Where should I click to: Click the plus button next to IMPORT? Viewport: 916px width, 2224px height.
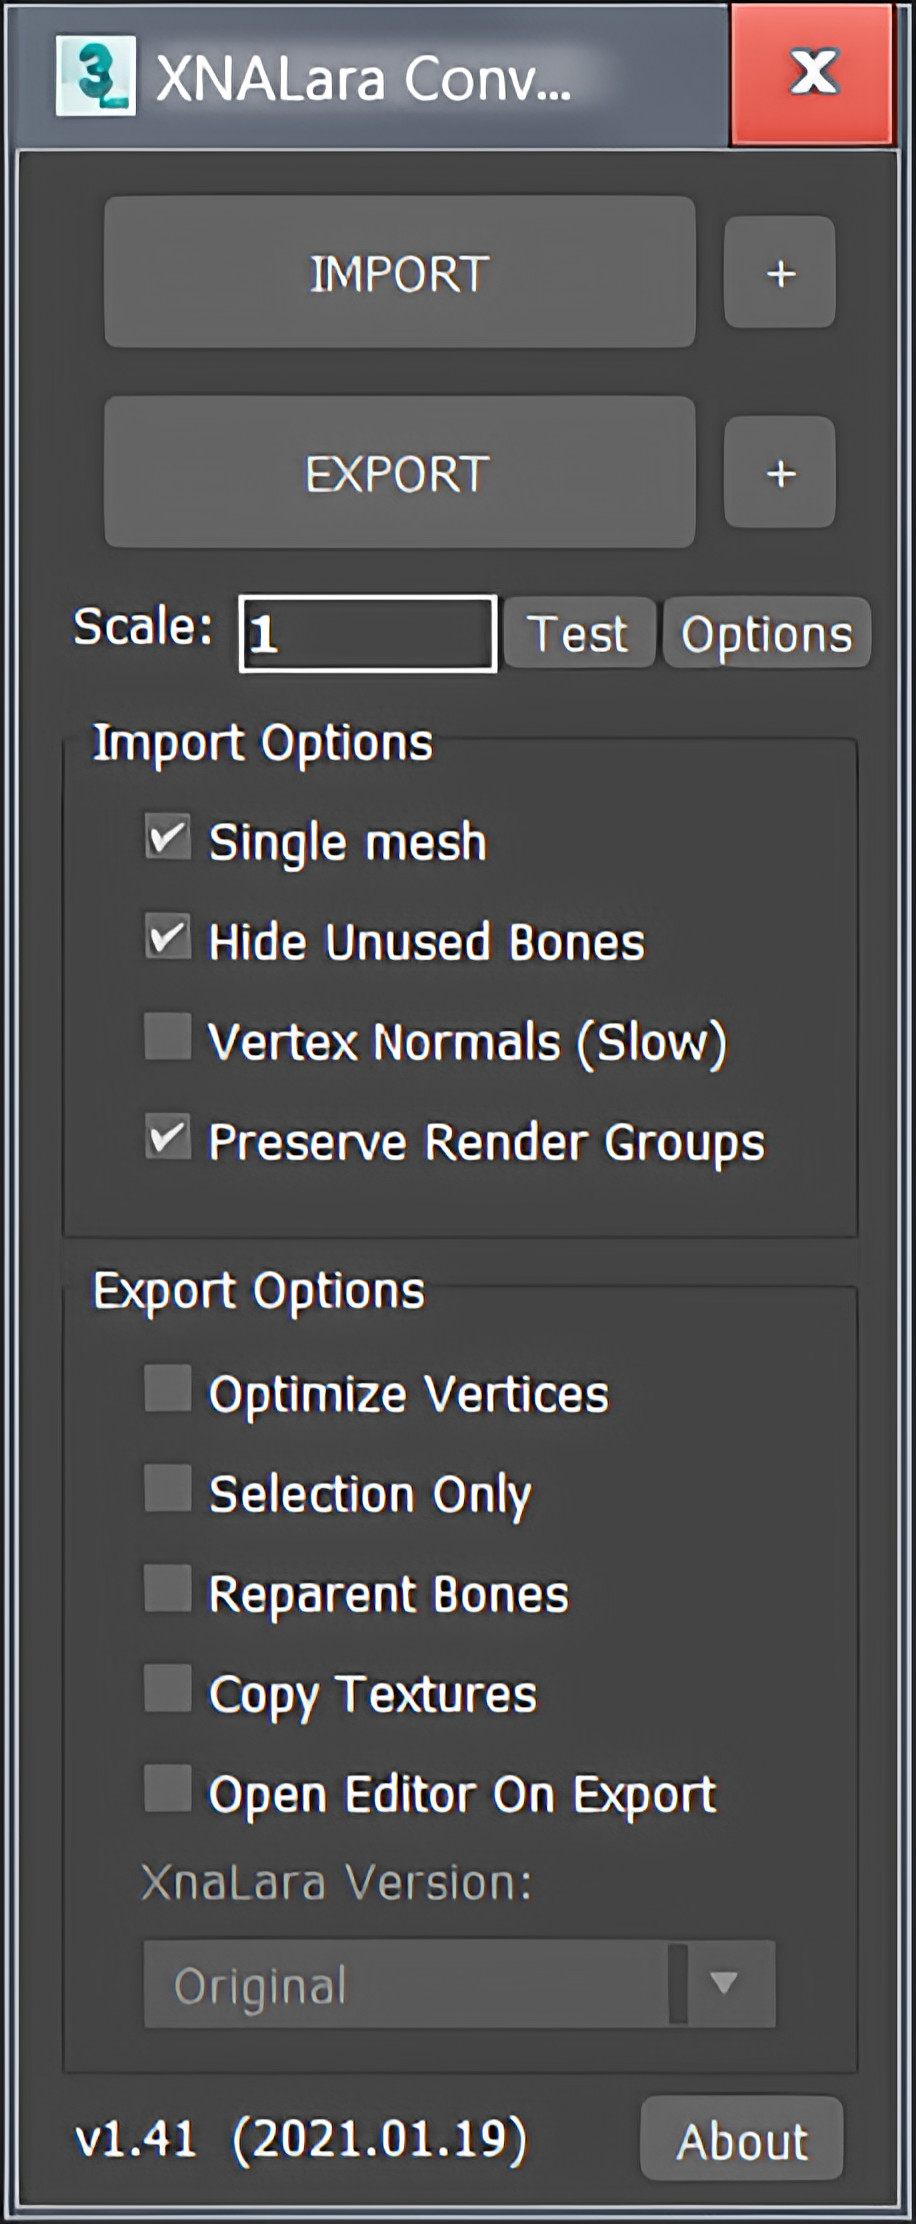click(x=780, y=273)
